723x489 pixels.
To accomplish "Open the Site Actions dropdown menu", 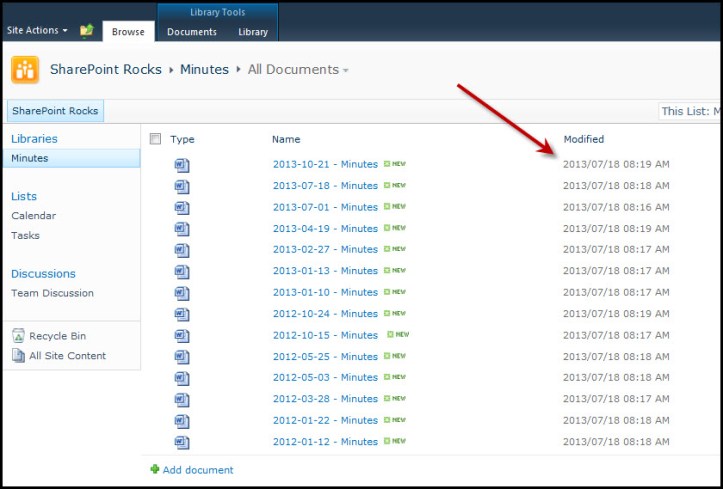I will tap(37, 30).
